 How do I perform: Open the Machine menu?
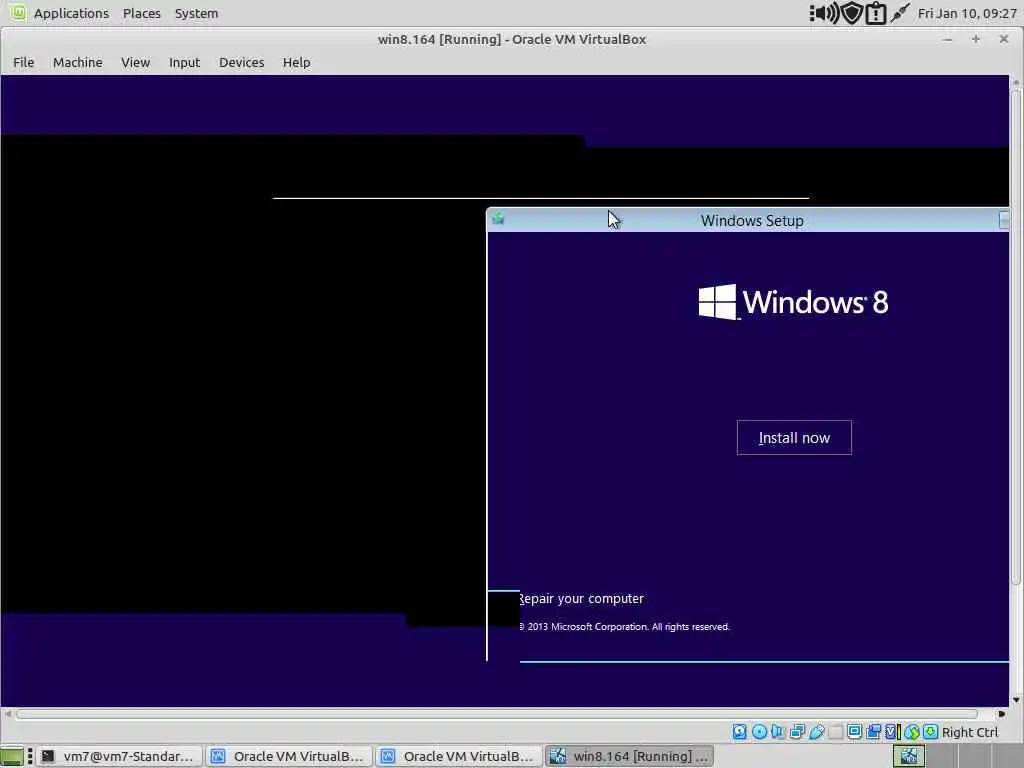(78, 62)
